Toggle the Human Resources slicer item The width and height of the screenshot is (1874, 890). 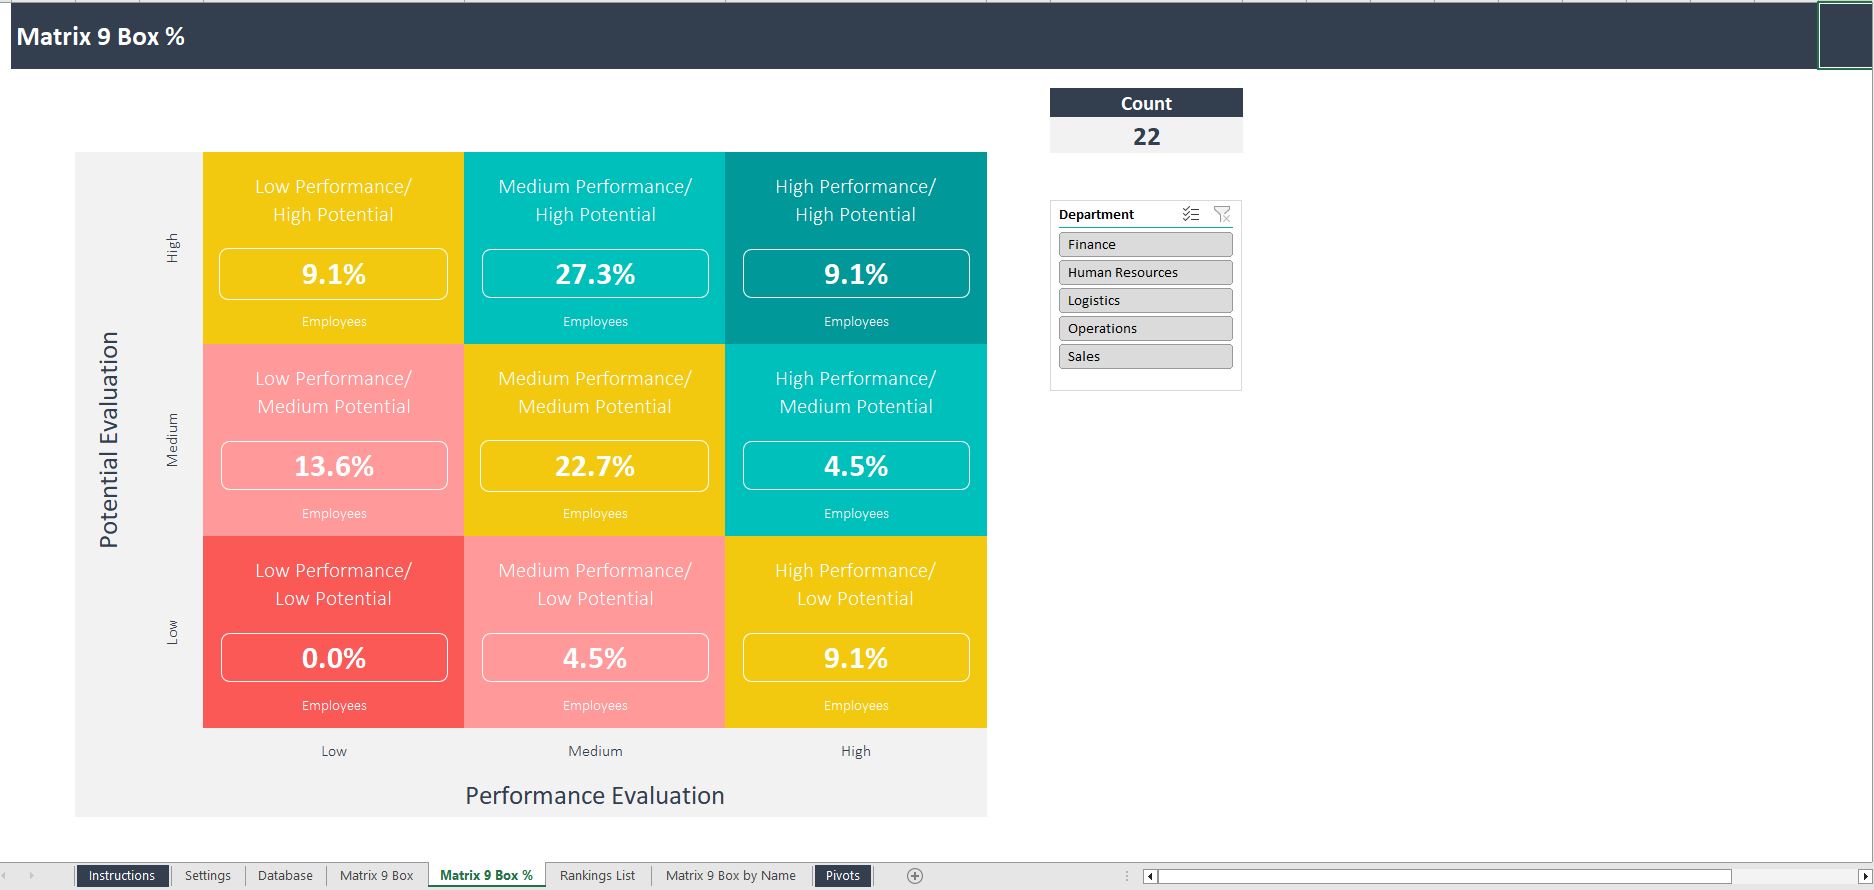(x=1145, y=272)
